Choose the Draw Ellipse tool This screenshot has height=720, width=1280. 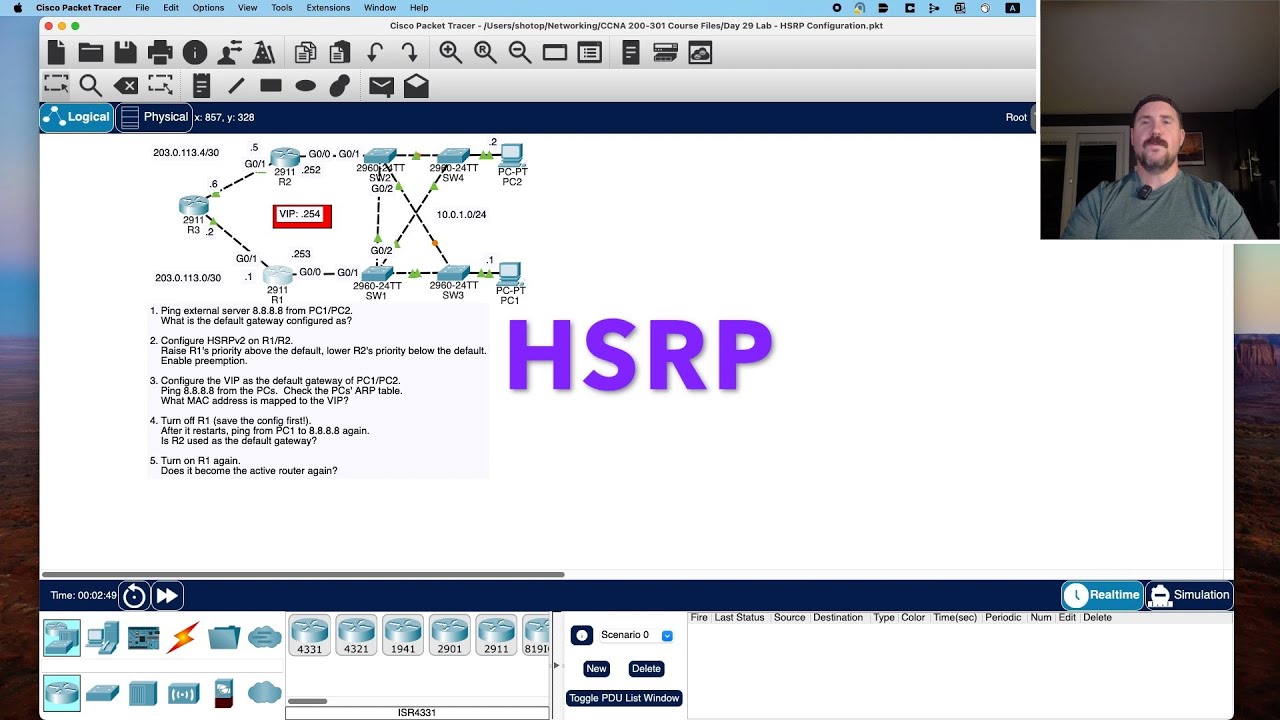pos(306,86)
